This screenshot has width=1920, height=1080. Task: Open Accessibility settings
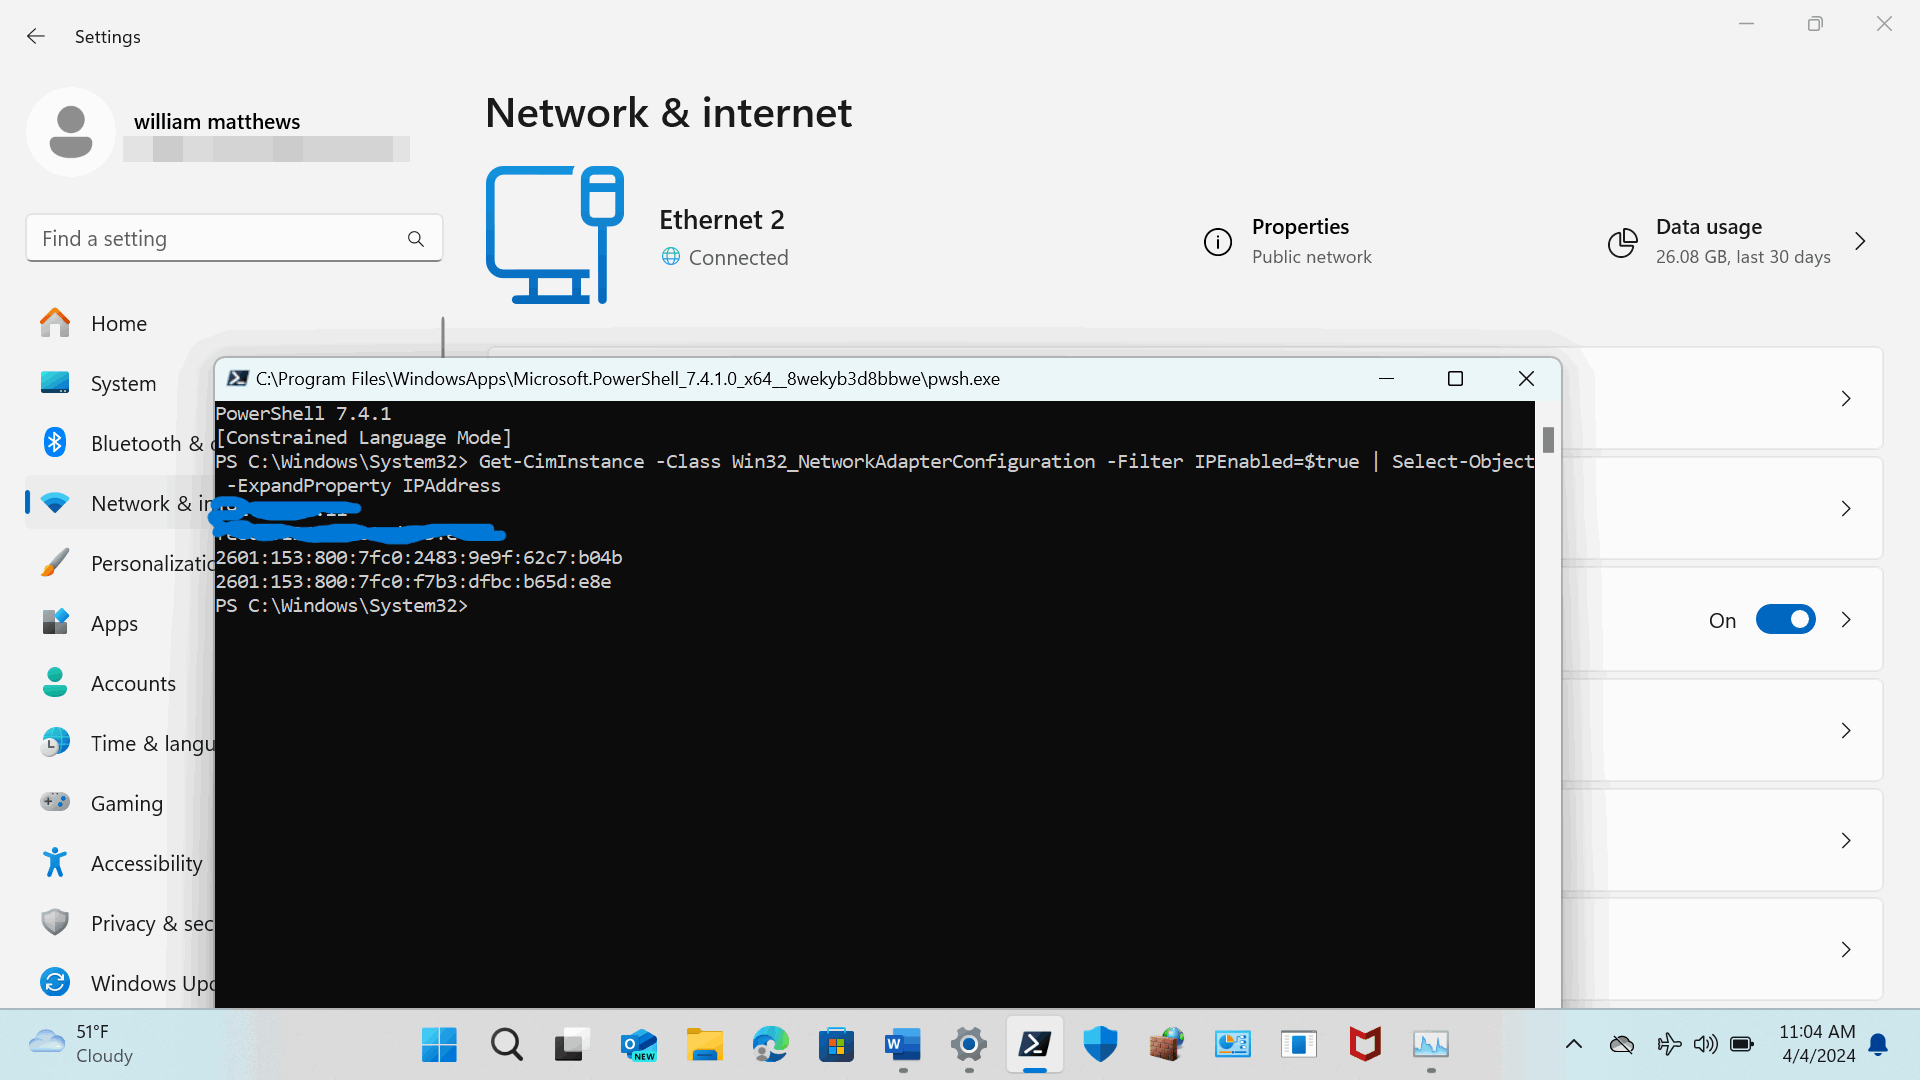coord(145,864)
